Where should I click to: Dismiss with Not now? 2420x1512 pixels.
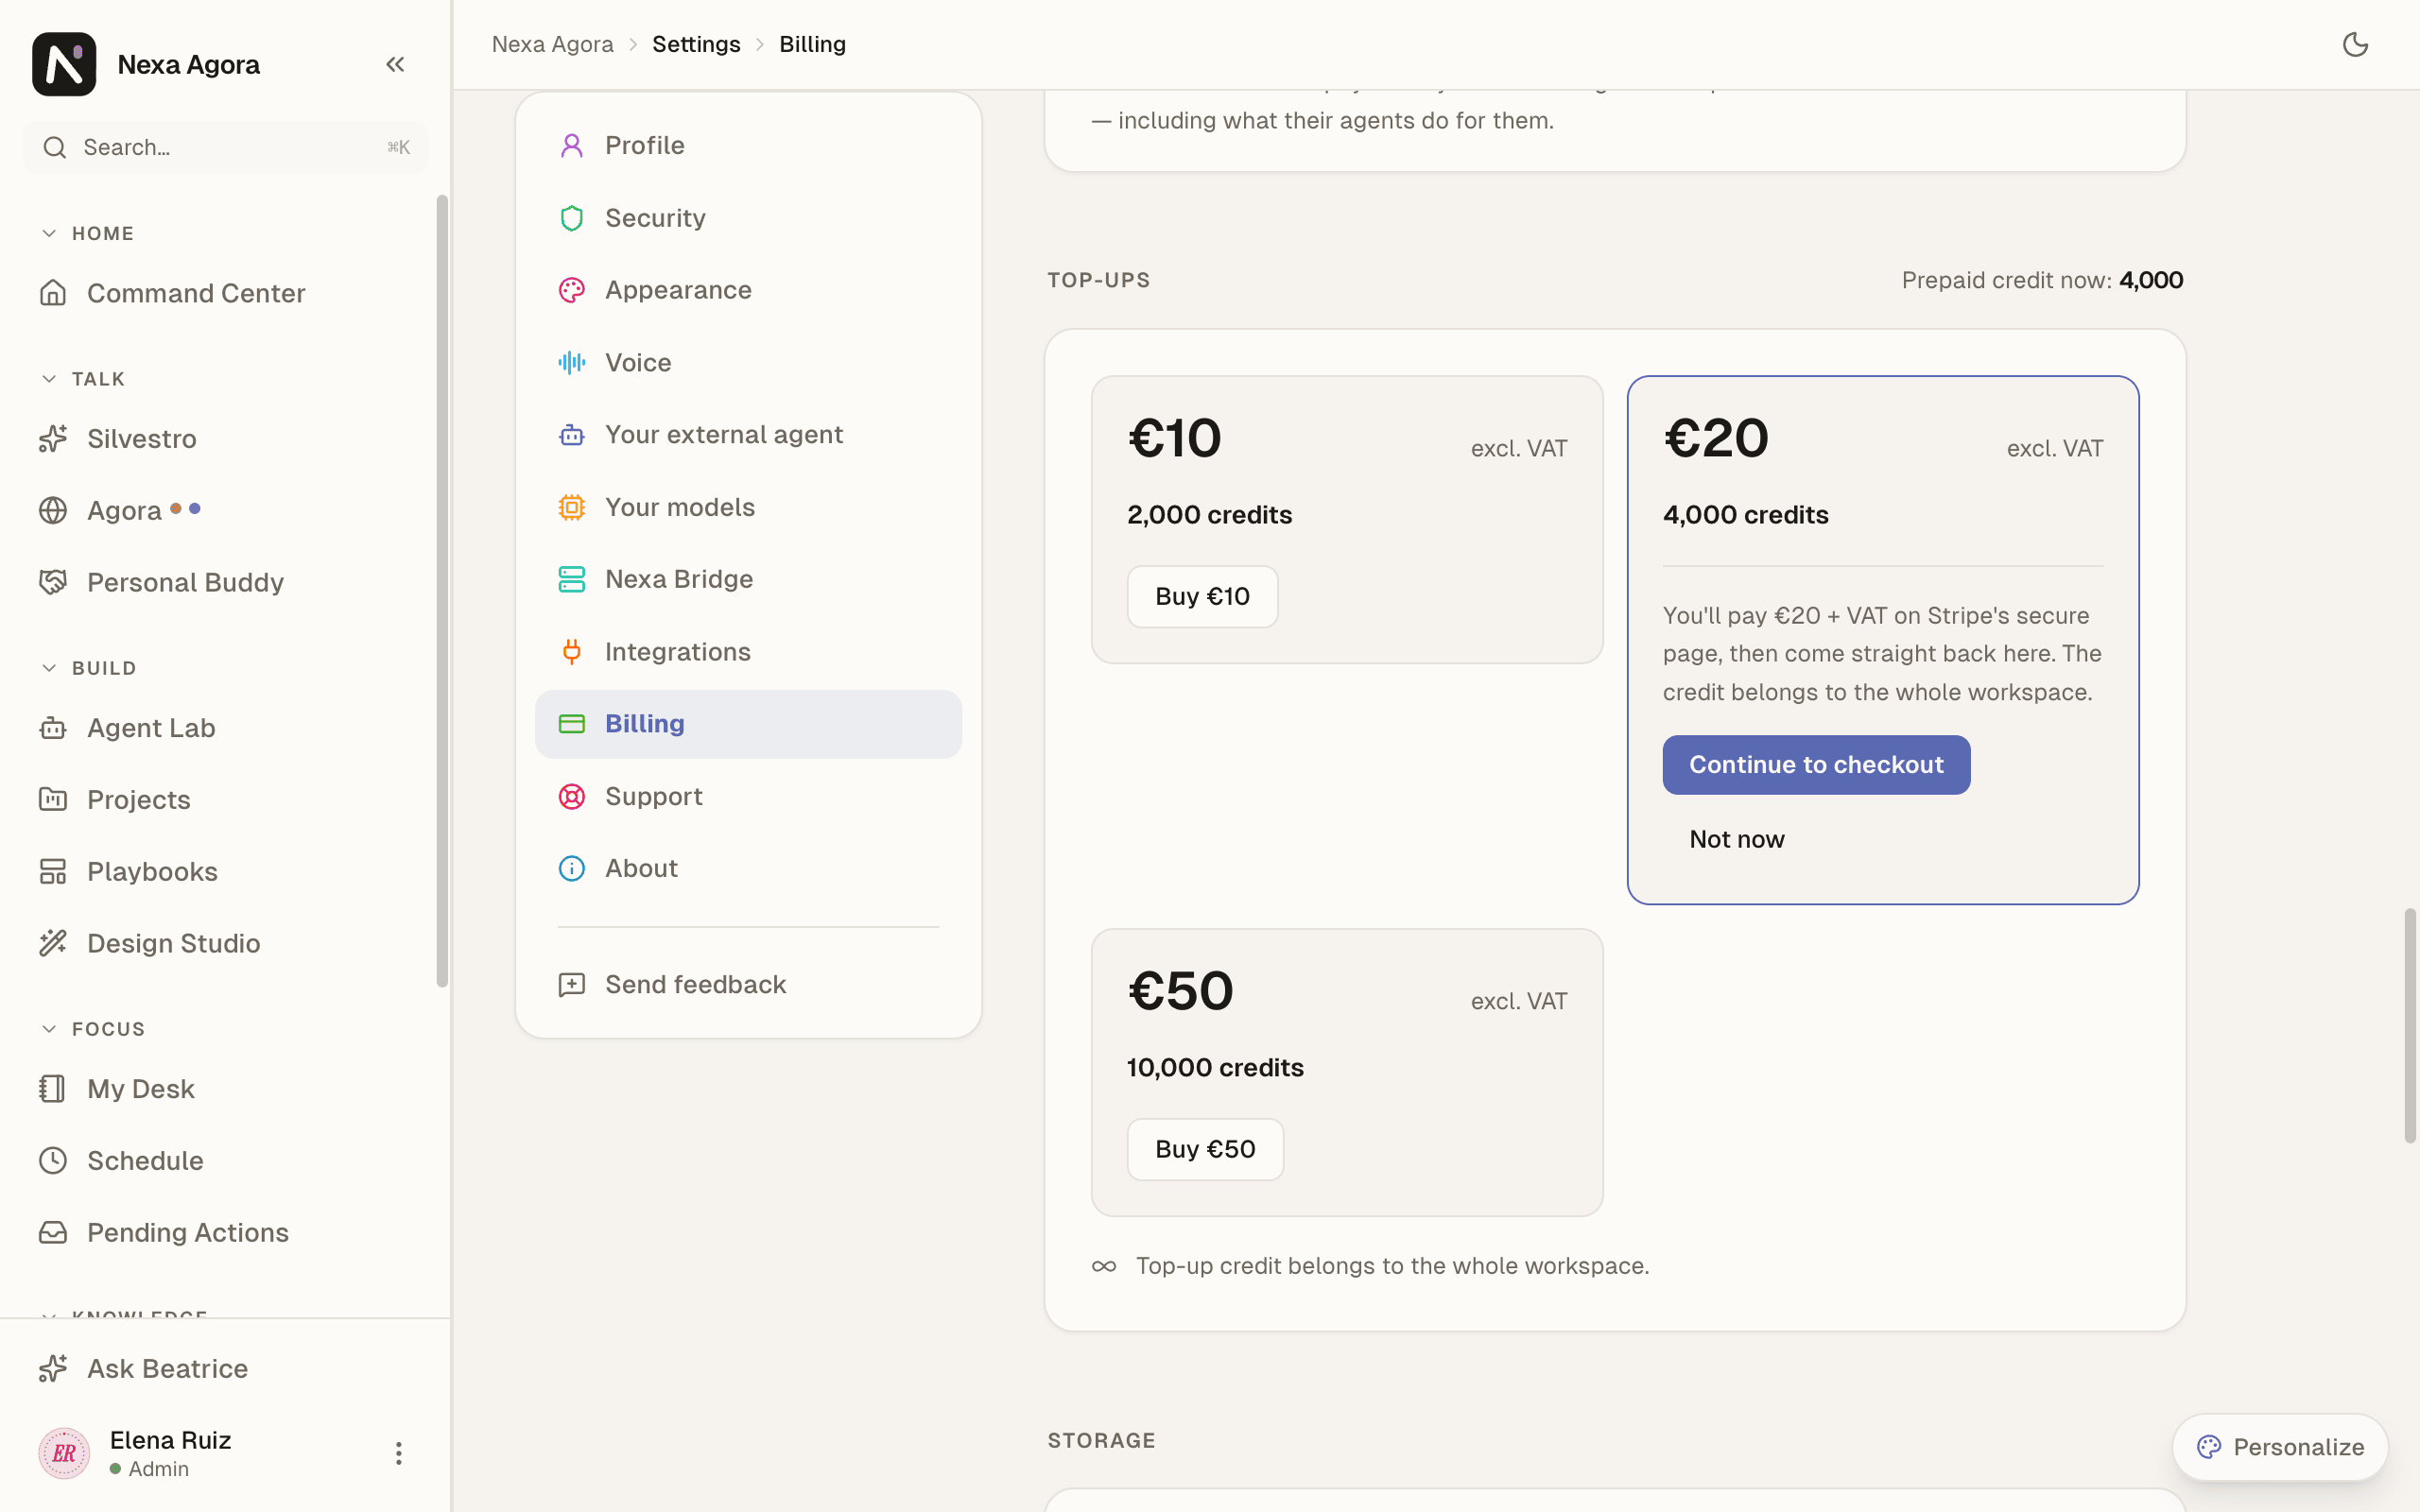coord(1736,840)
